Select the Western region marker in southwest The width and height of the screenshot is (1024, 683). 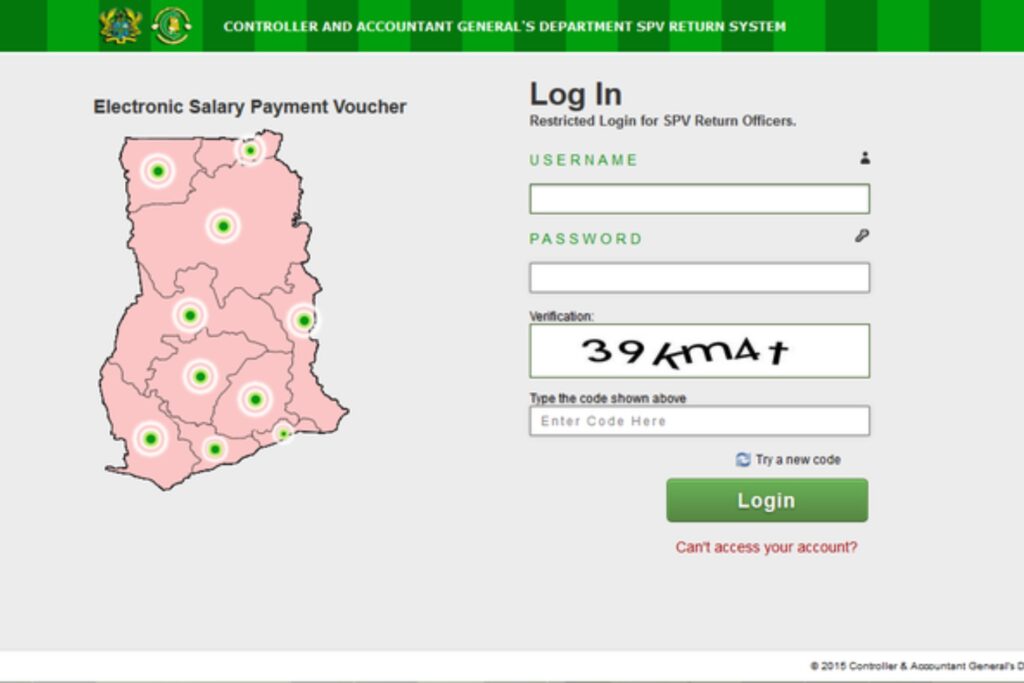[151, 438]
